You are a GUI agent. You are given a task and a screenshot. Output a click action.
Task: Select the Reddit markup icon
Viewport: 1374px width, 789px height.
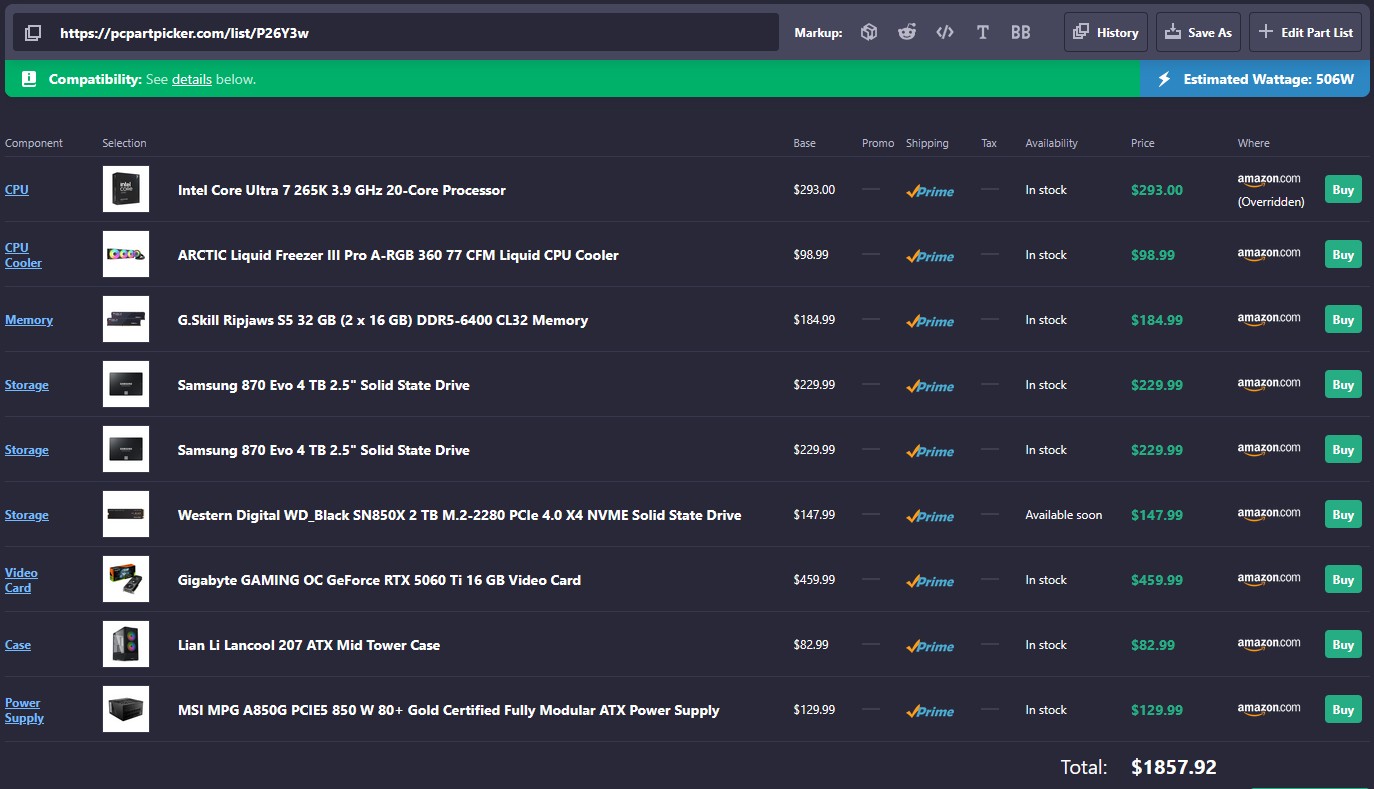tap(907, 32)
